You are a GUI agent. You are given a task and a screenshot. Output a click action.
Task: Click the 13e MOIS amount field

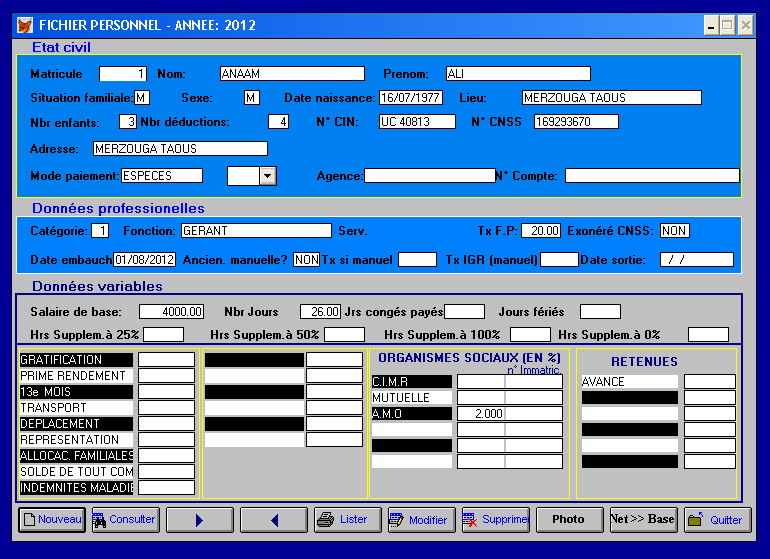pos(166,391)
